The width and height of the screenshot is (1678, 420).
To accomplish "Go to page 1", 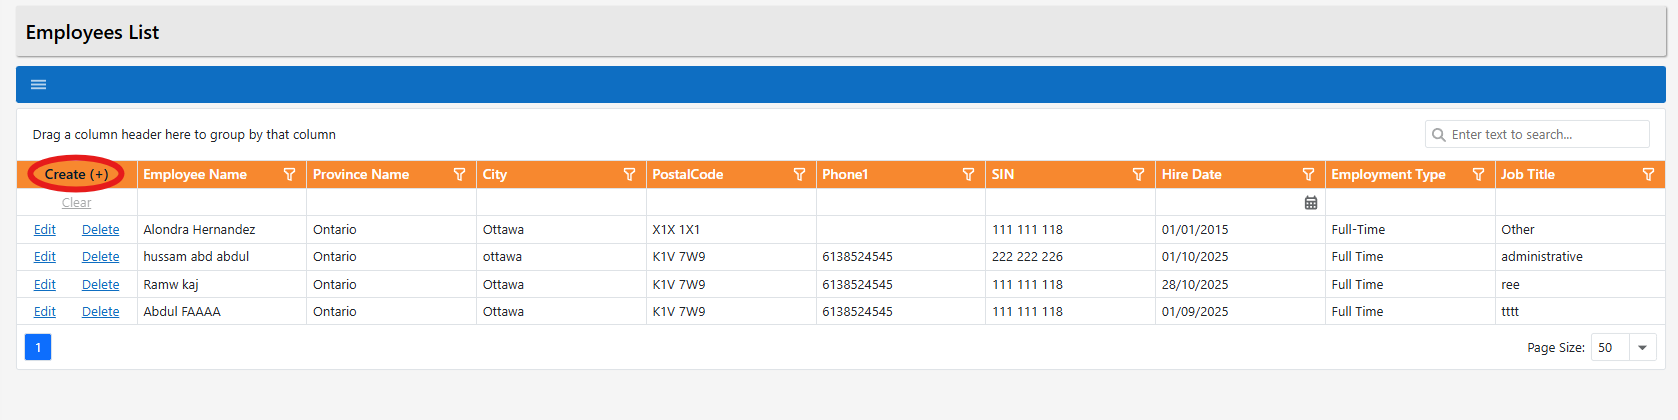I will click(x=38, y=347).
